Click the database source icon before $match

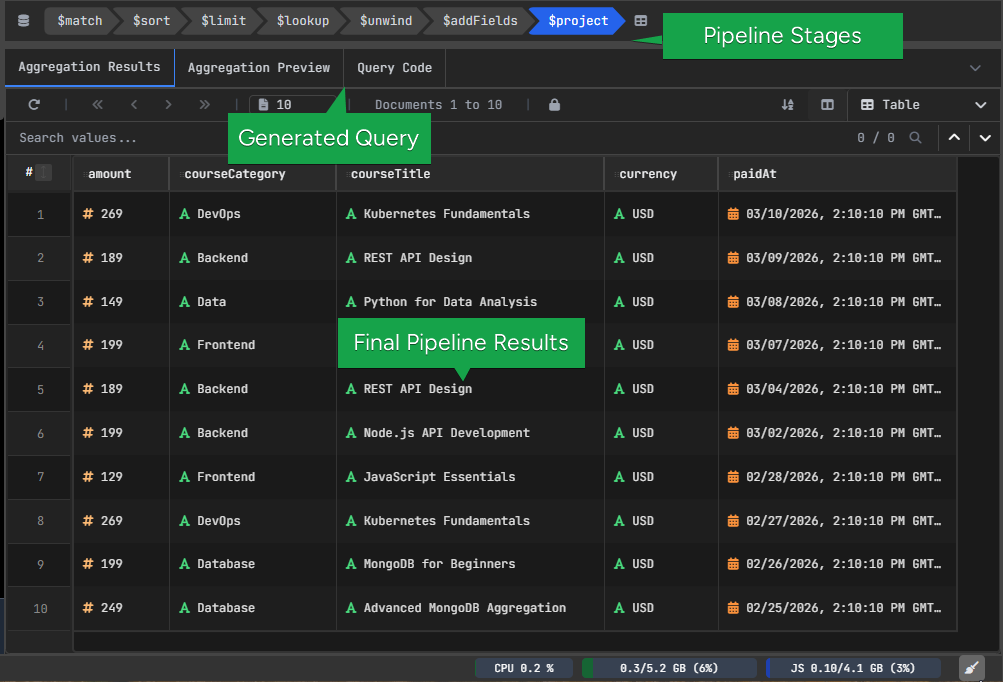(24, 20)
